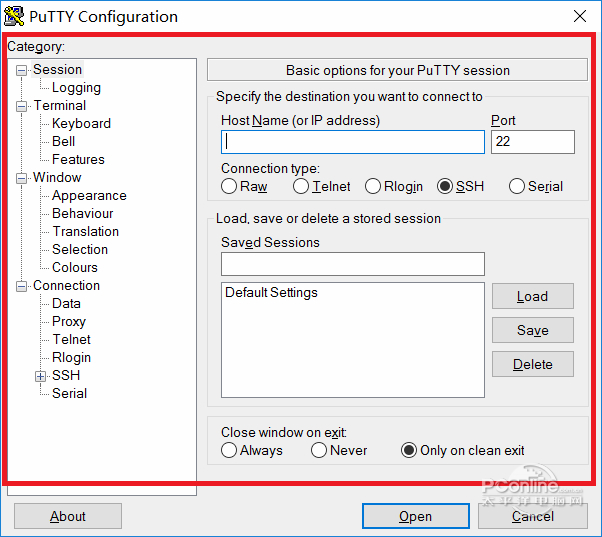This screenshot has height=537, width=602.
Task: Click the About button
Action: tap(68, 516)
